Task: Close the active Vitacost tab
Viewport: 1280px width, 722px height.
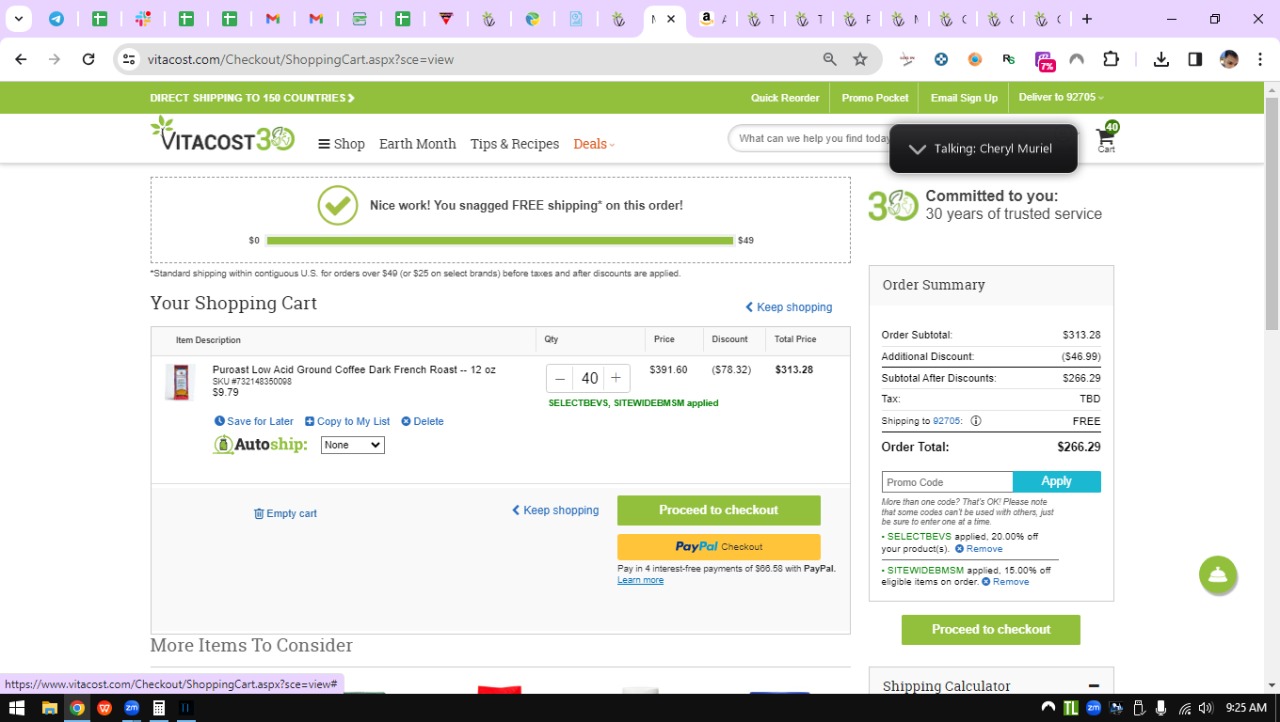Action: [x=671, y=19]
